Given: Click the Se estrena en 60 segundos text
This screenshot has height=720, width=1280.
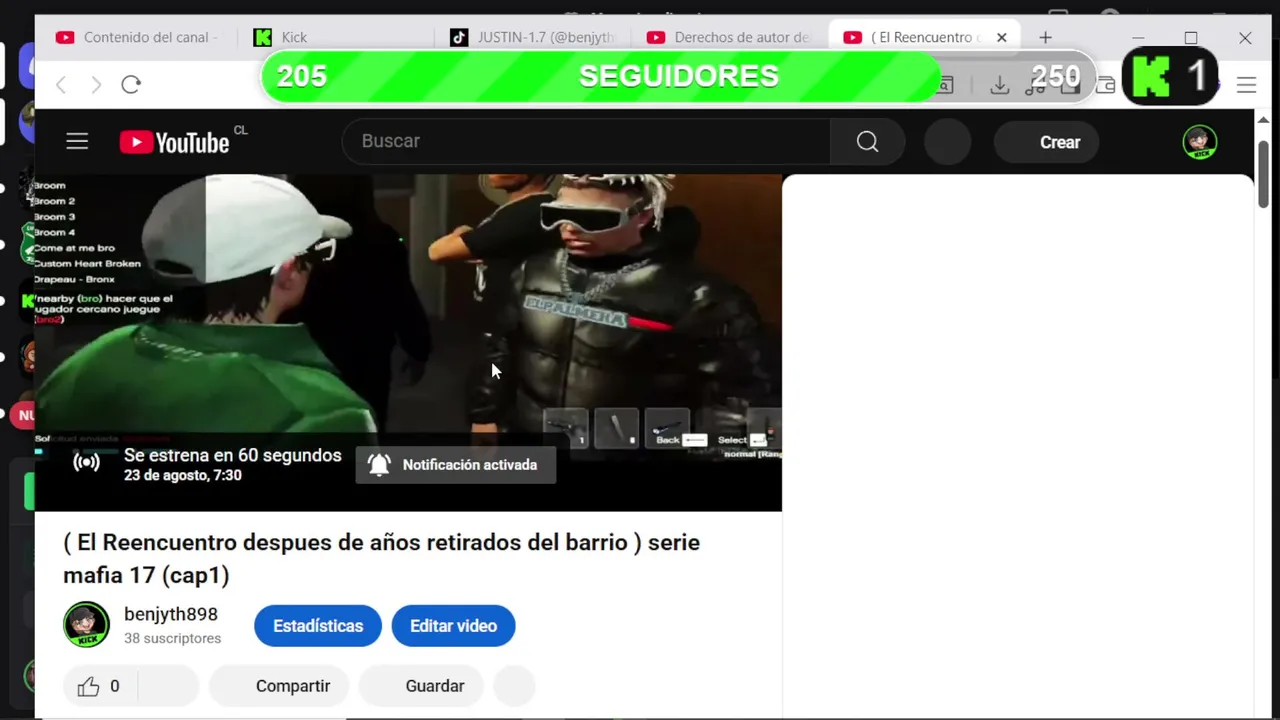Looking at the screenshot, I should pyautogui.click(x=233, y=455).
